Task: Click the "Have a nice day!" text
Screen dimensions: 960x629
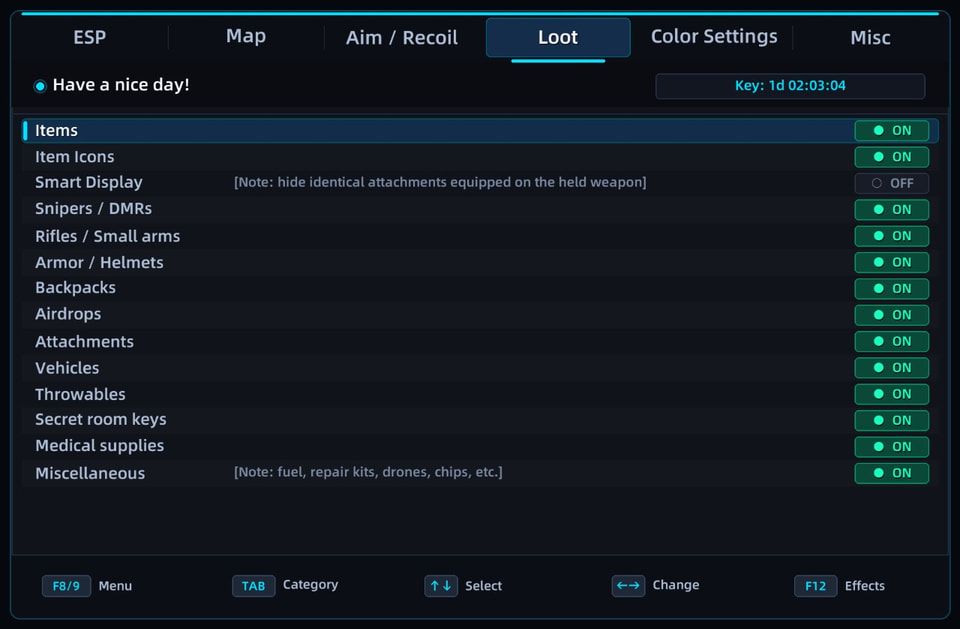Action: tap(121, 85)
